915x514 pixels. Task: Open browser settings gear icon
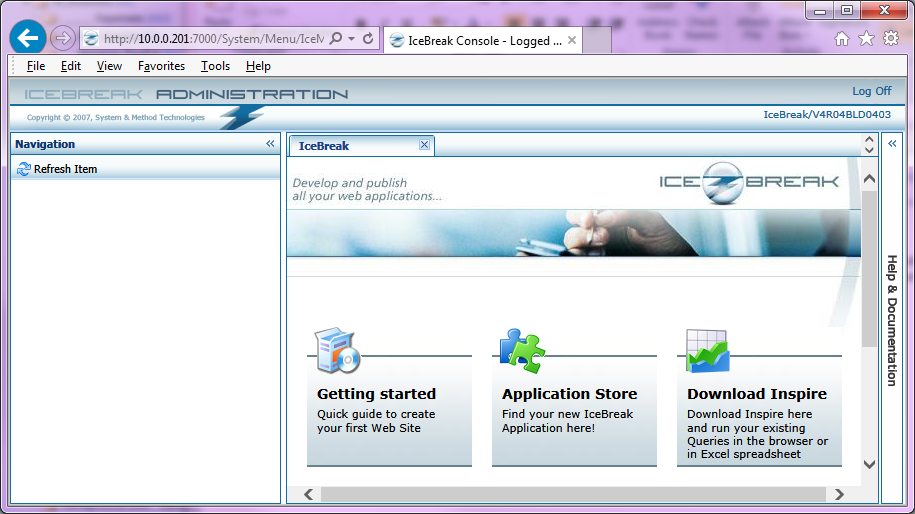point(891,39)
